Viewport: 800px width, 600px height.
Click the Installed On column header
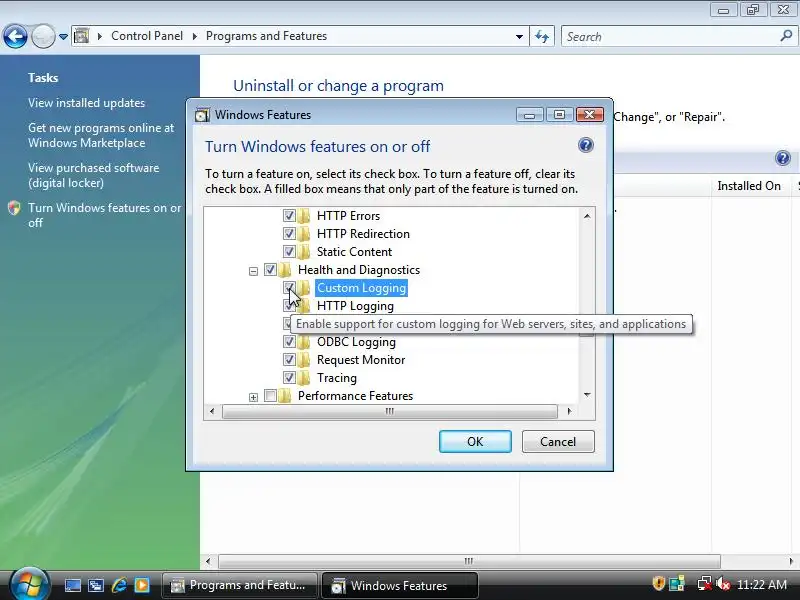[748, 186]
